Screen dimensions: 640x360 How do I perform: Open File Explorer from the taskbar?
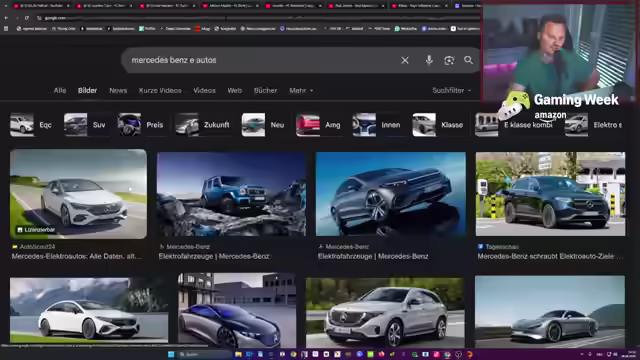coord(238,354)
